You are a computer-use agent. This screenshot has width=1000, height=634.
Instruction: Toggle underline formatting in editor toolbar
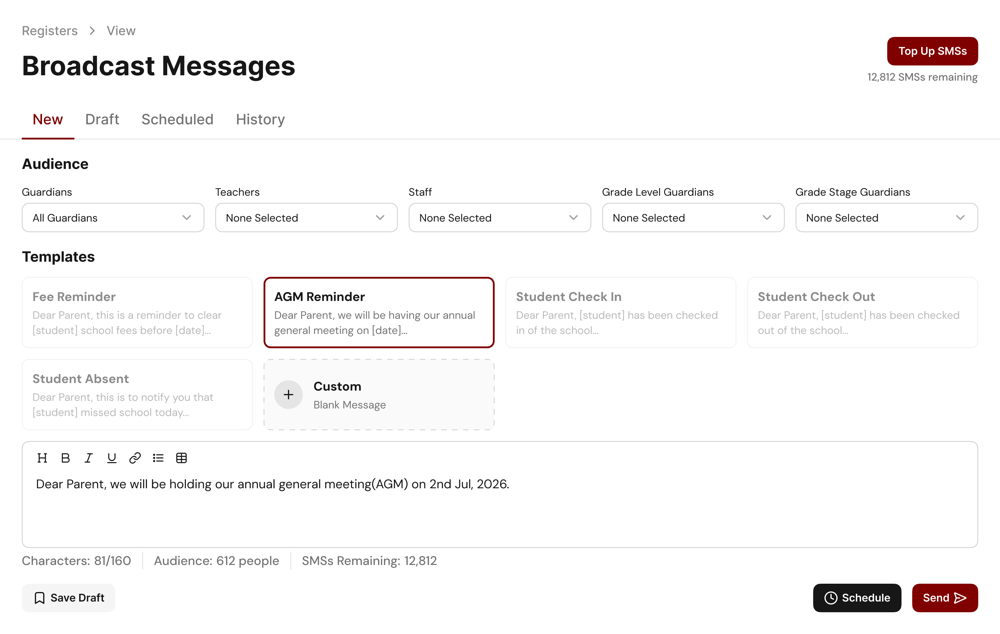tap(112, 458)
